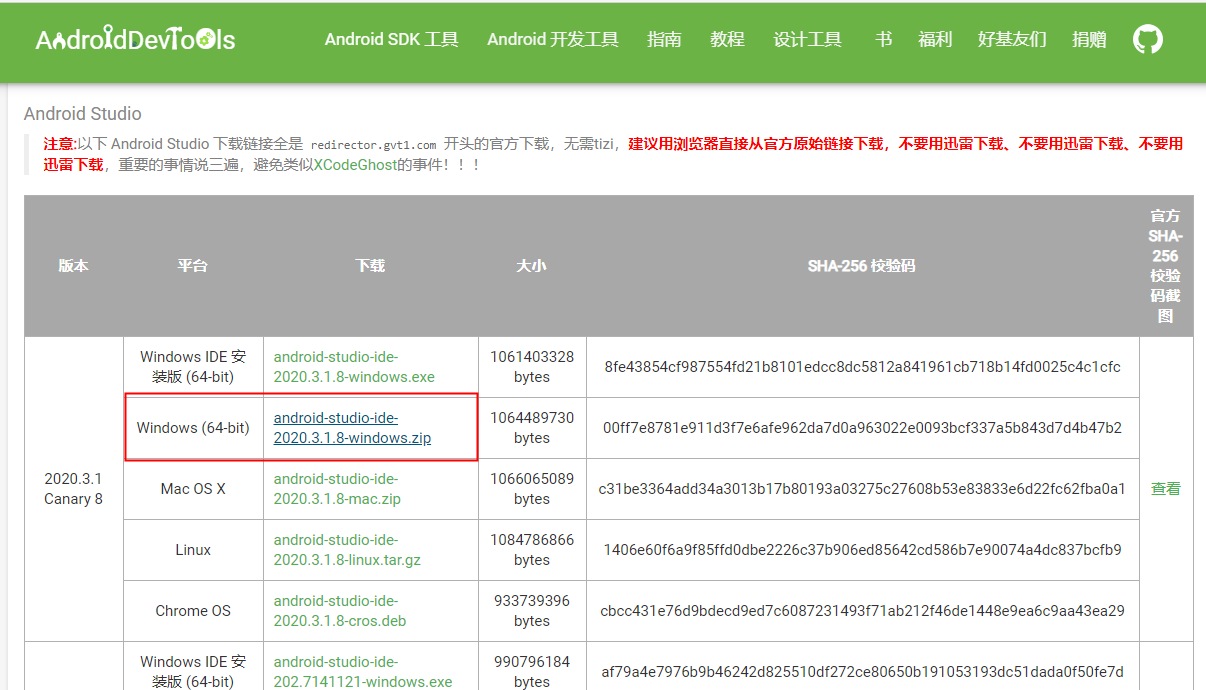Image resolution: width=1206 pixels, height=690 pixels.
Task: Click the Mac OS X platform cell
Action: click(x=193, y=489)
